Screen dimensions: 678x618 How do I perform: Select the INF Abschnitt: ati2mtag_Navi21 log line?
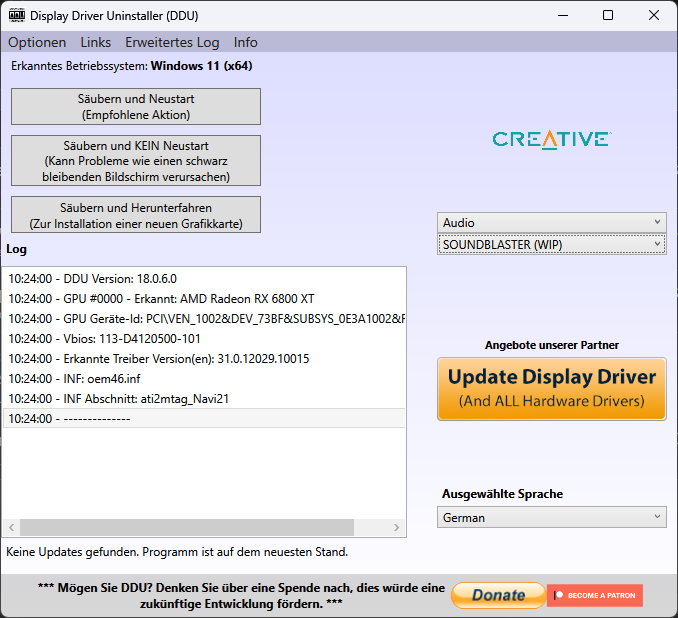coord(204,399)
